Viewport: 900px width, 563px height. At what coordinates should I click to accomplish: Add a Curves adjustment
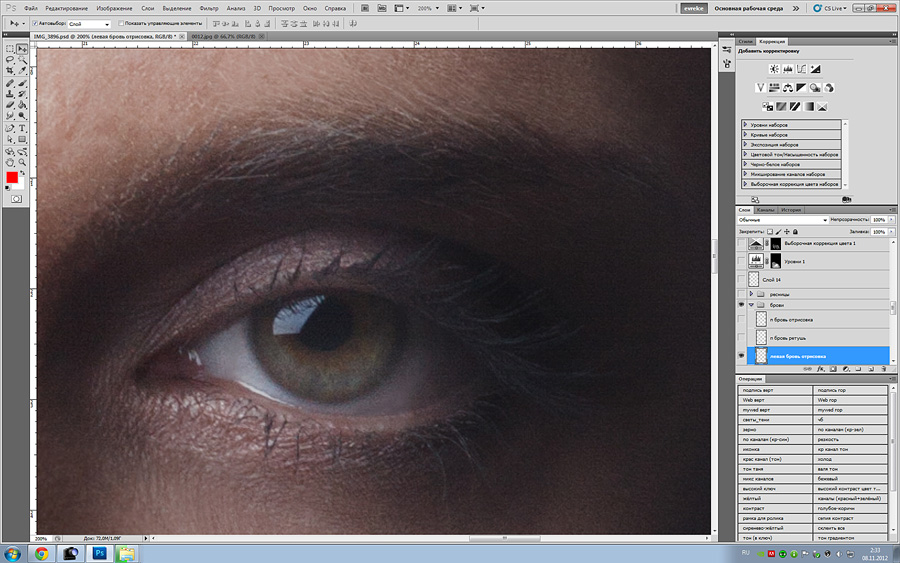coord(801,69)
